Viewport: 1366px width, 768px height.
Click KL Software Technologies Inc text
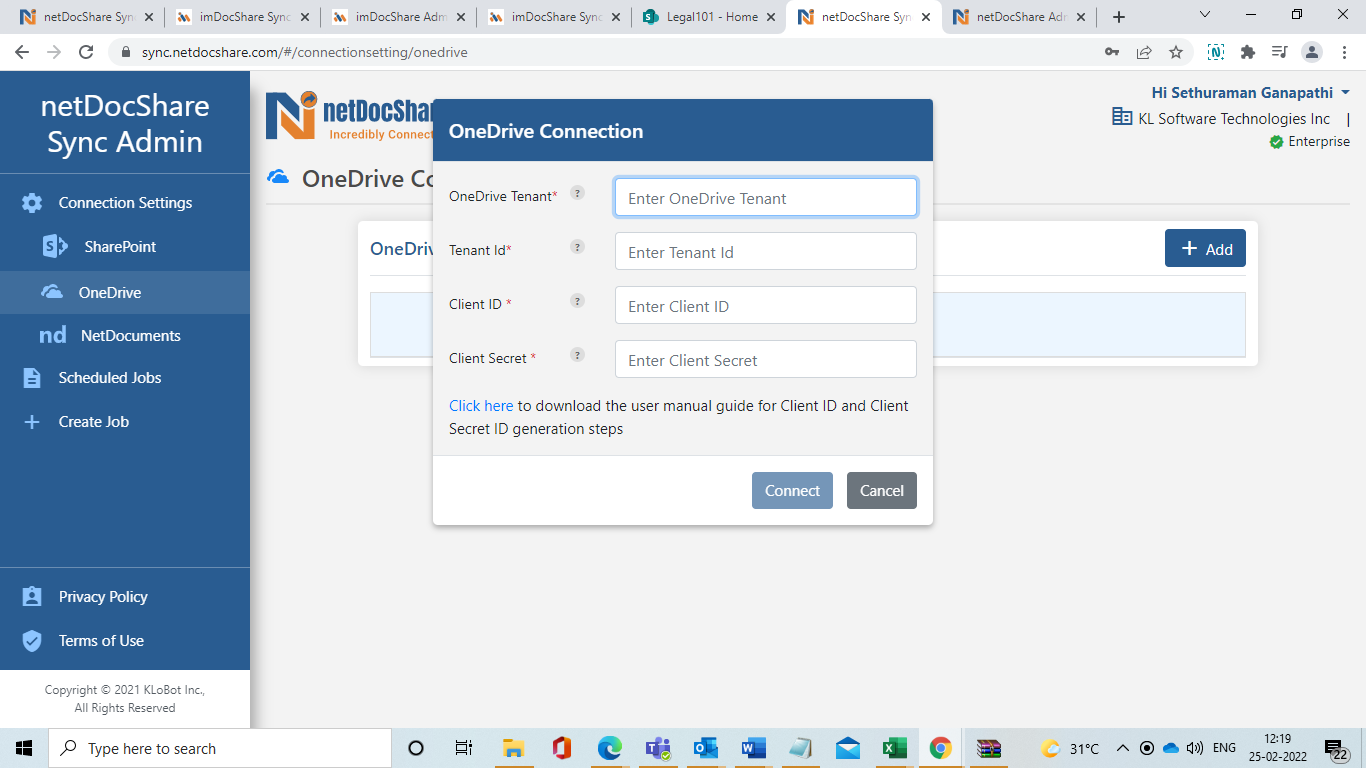tap(1234, 119)
